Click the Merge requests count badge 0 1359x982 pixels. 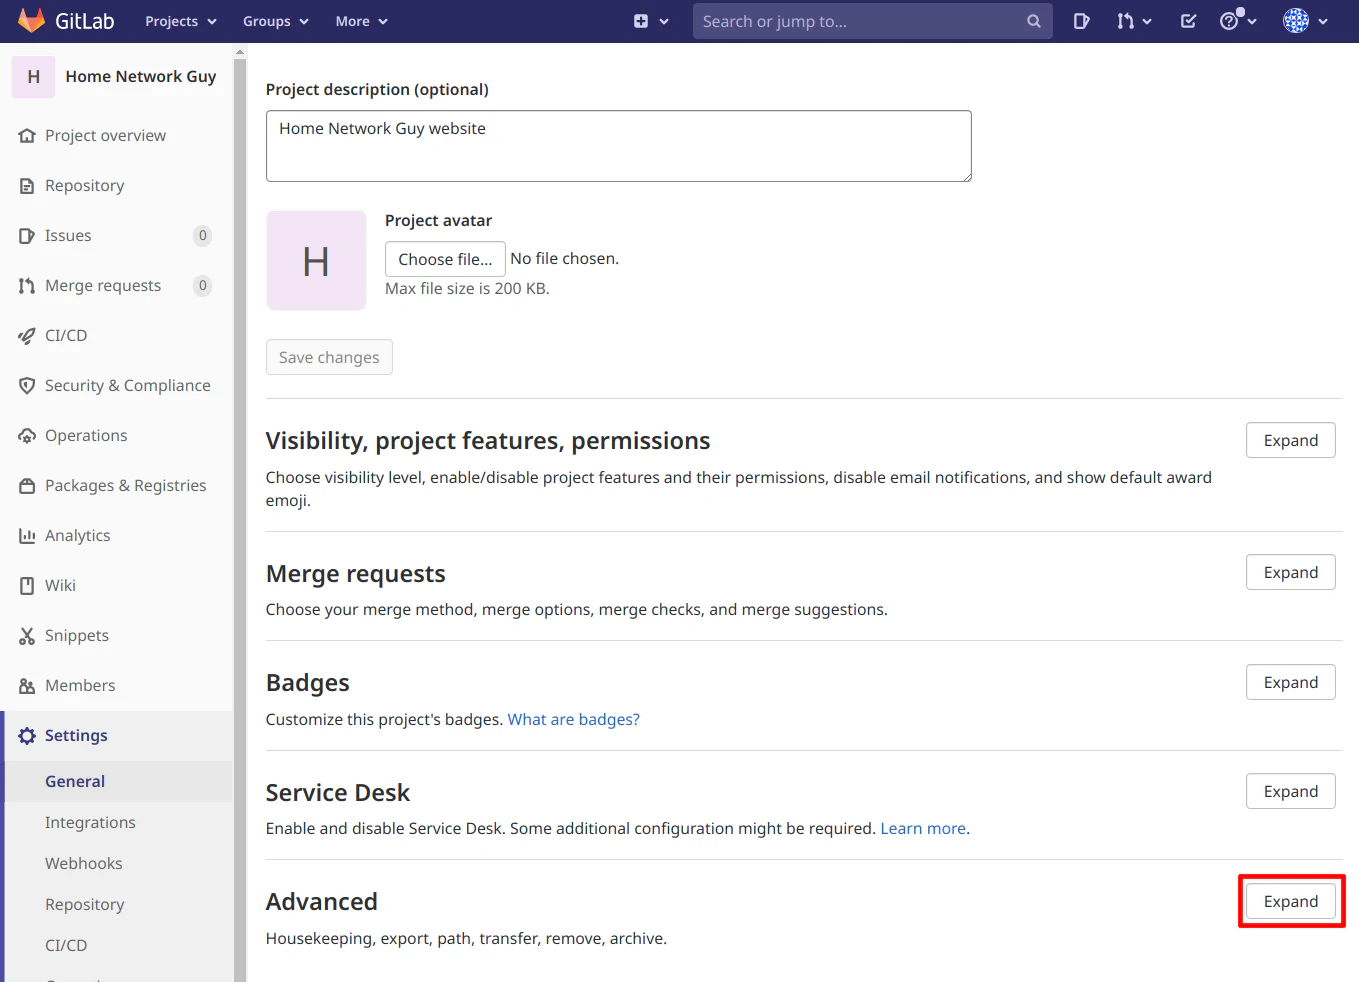(x=202, y=286)
